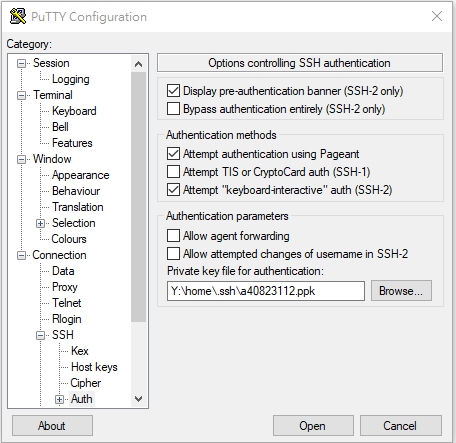Click the private key file path field

[266, 291]
